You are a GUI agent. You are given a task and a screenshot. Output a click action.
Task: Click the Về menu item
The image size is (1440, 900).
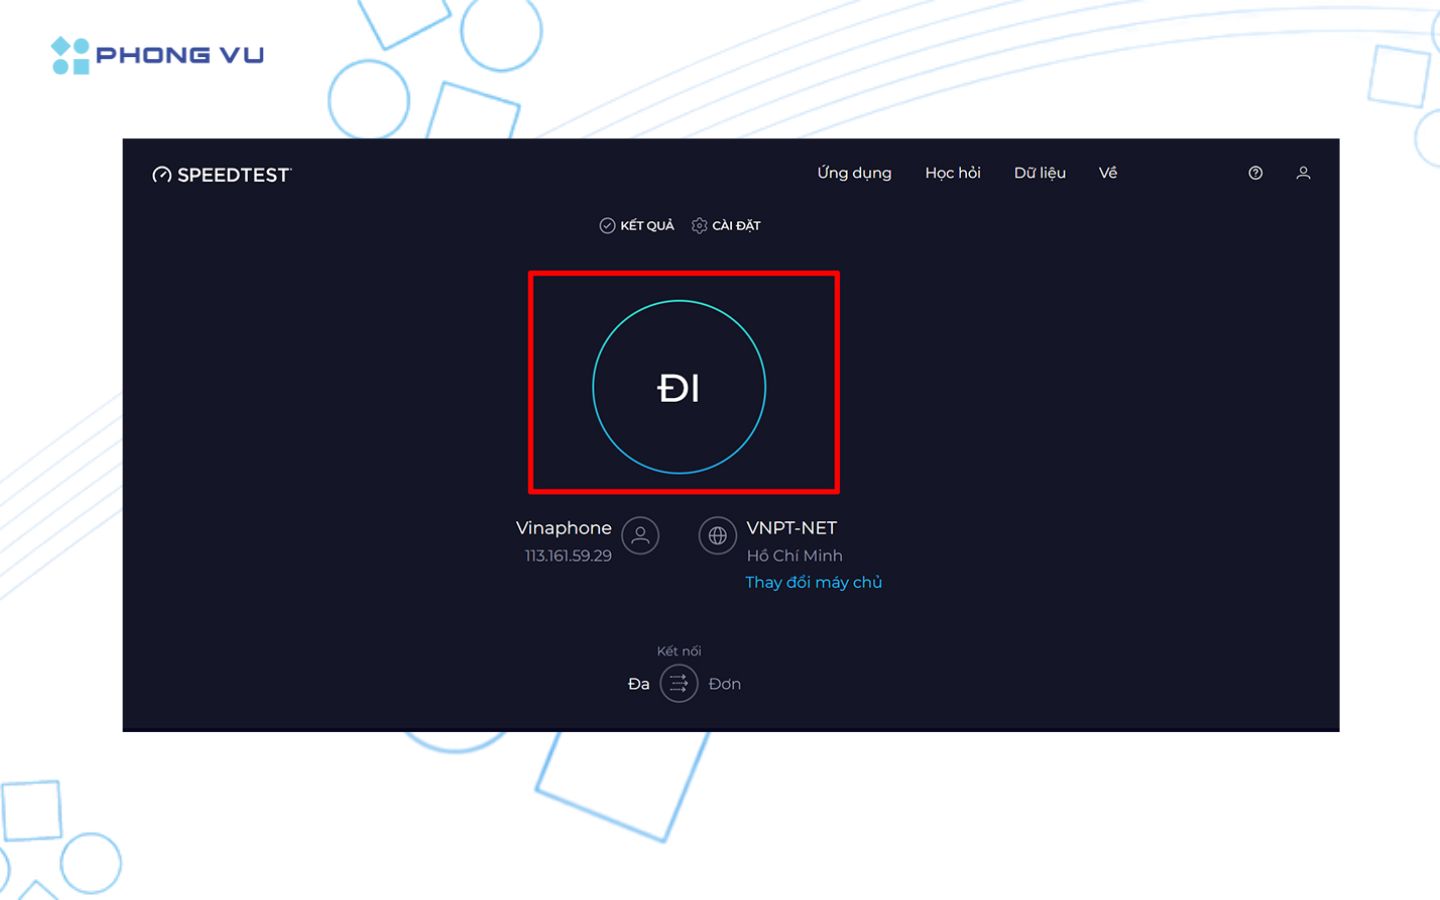(x=1108, y=173)
